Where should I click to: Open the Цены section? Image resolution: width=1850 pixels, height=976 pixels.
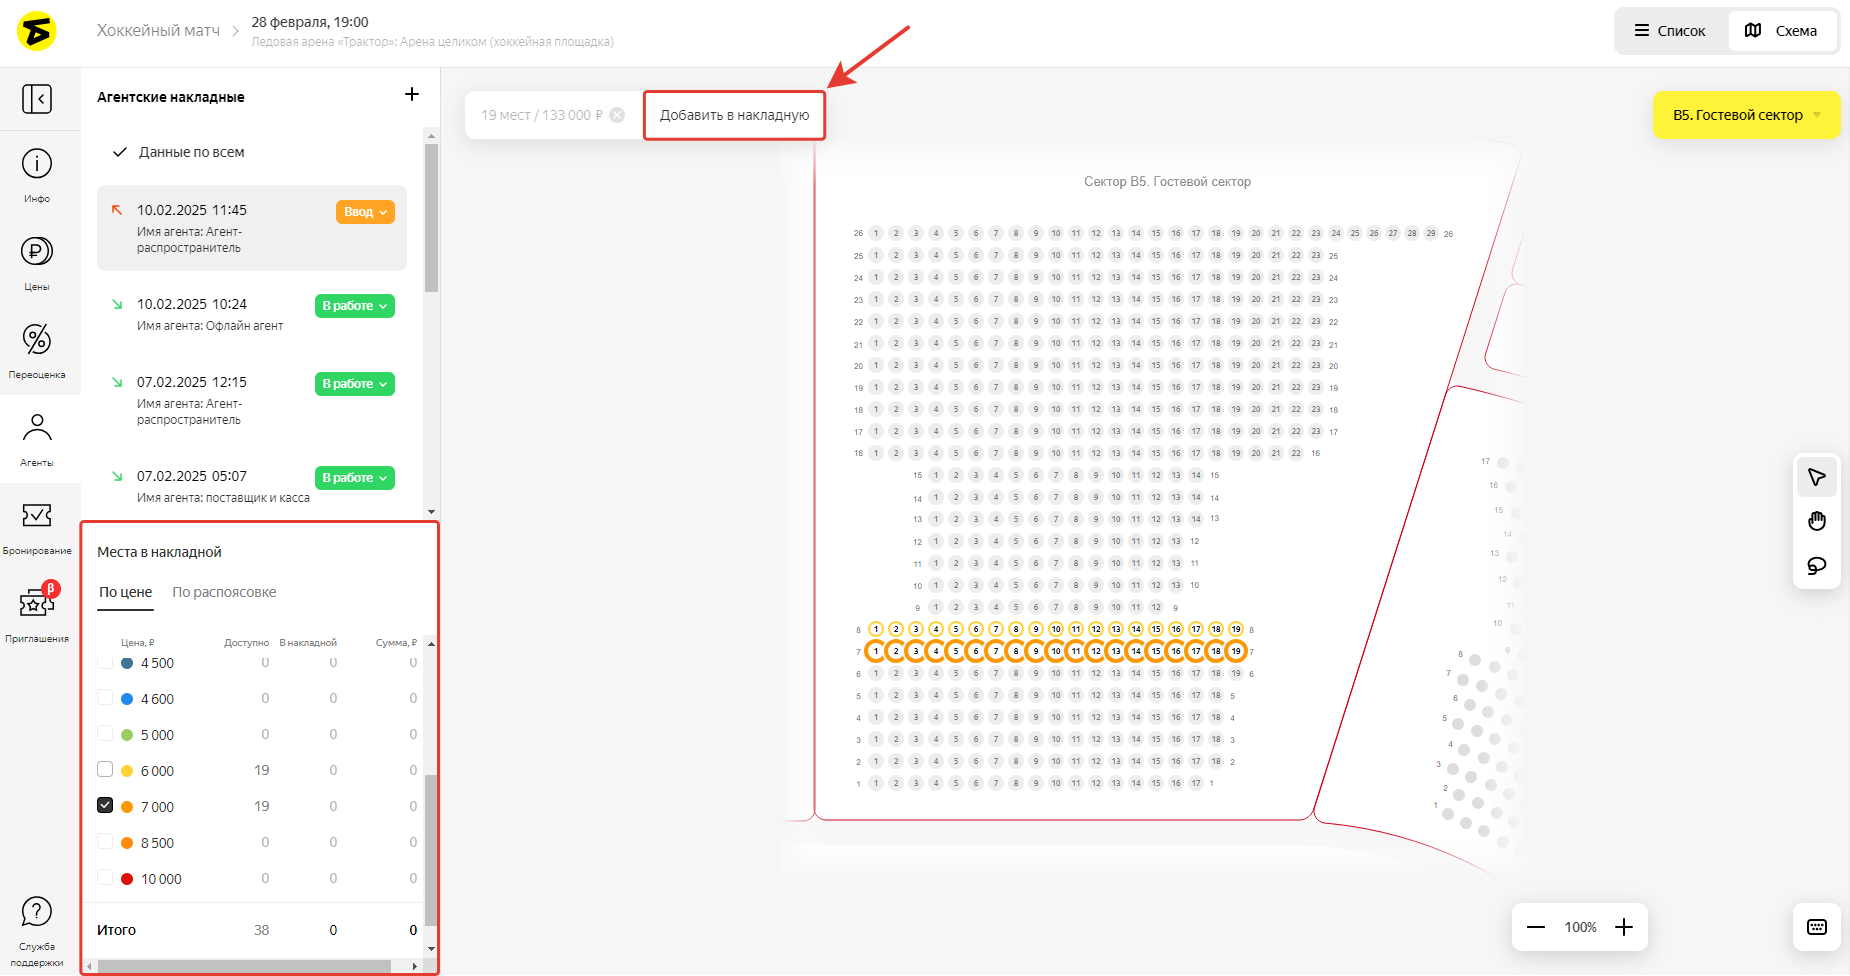coord(37,262)
